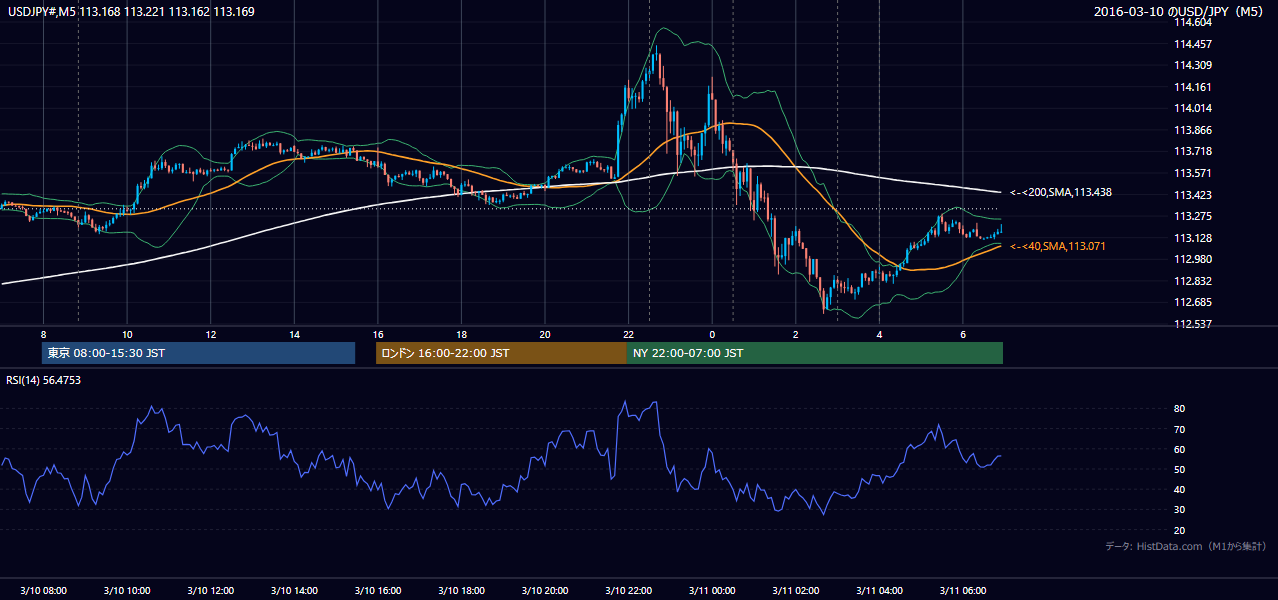
Task: Click the RSI scale value 40
Action: point(1180,489)
